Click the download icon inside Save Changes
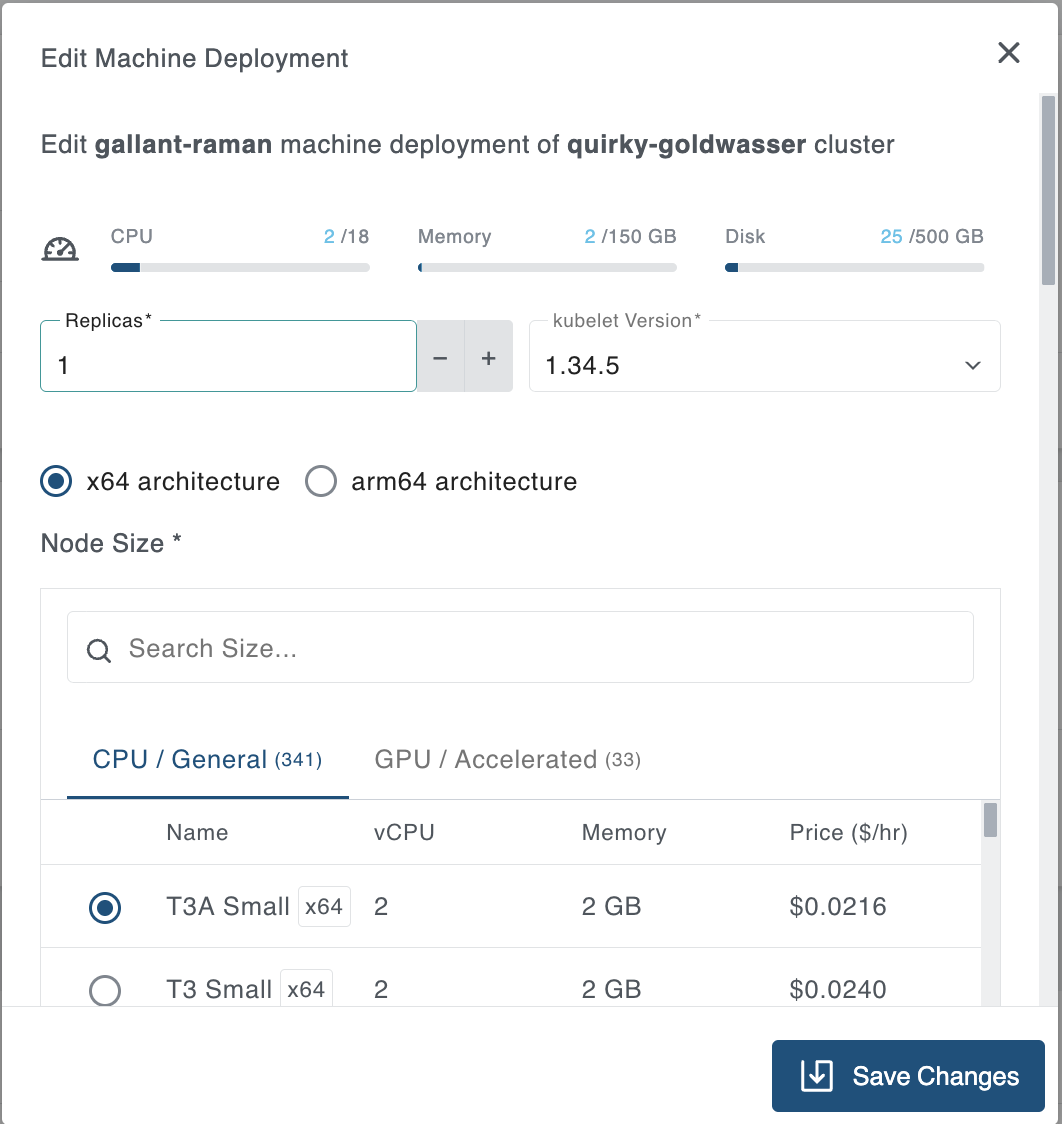Image resolution: width=1062 pixels, height=1124 pixels. tap(816, 1075)
